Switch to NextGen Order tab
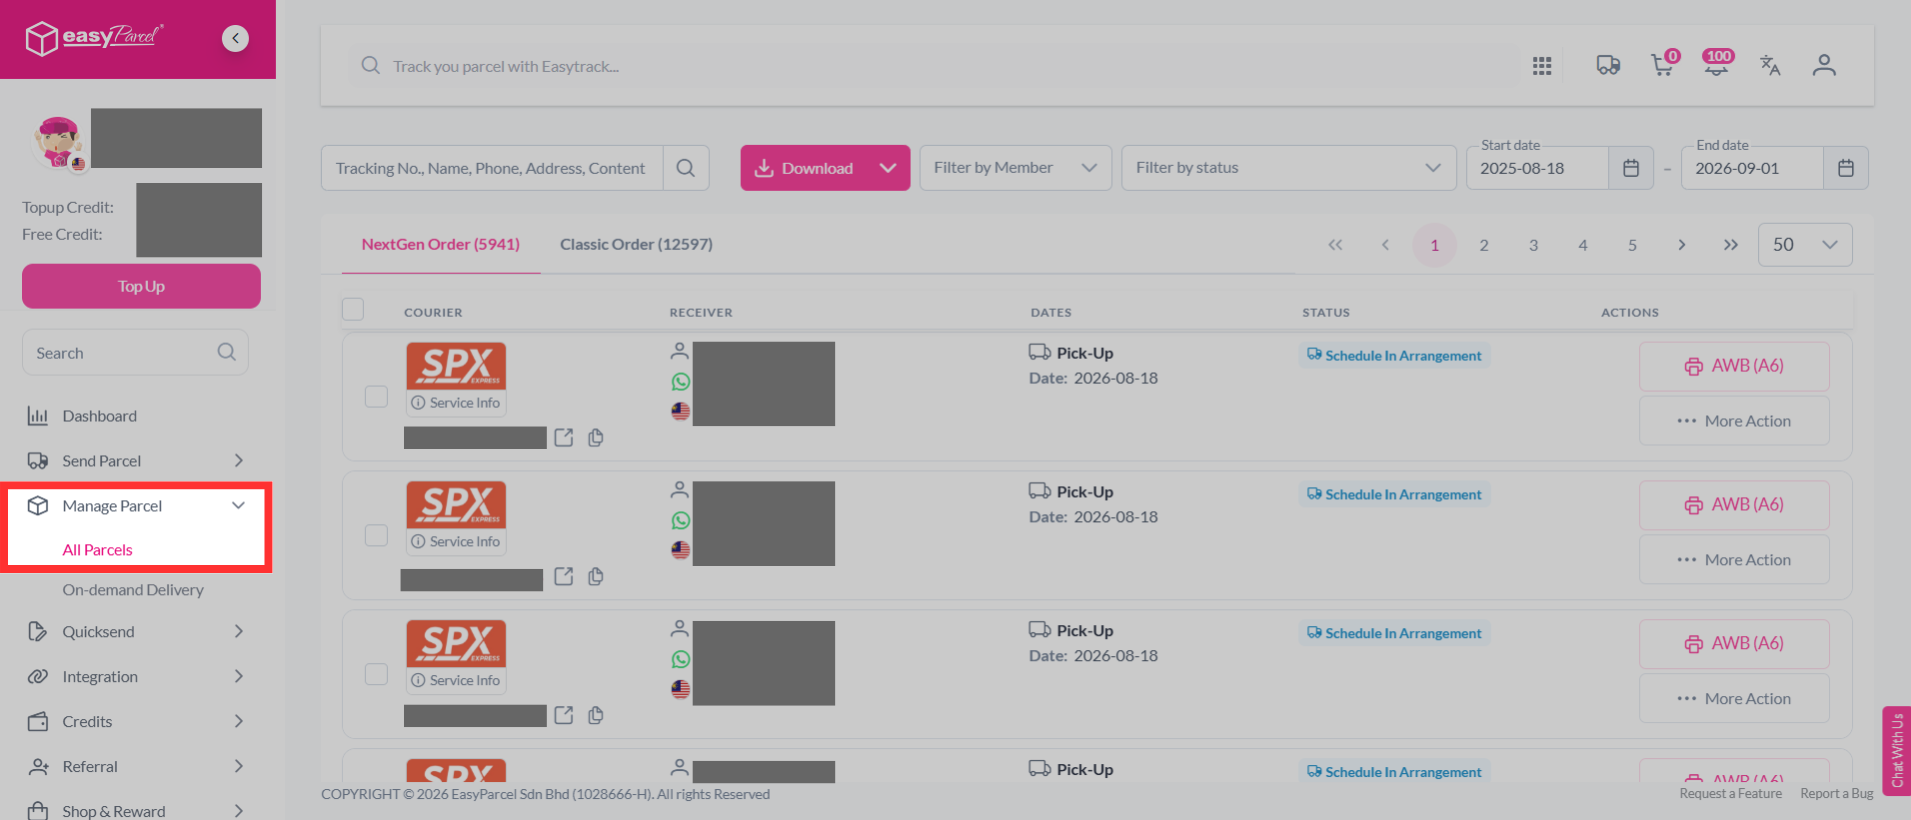Viewport: 1911px width, 820px height. [x=441, y=244]
